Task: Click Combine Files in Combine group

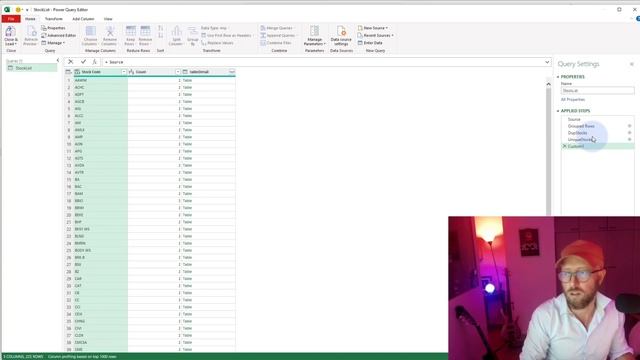Action: click(x=276, y=43)
